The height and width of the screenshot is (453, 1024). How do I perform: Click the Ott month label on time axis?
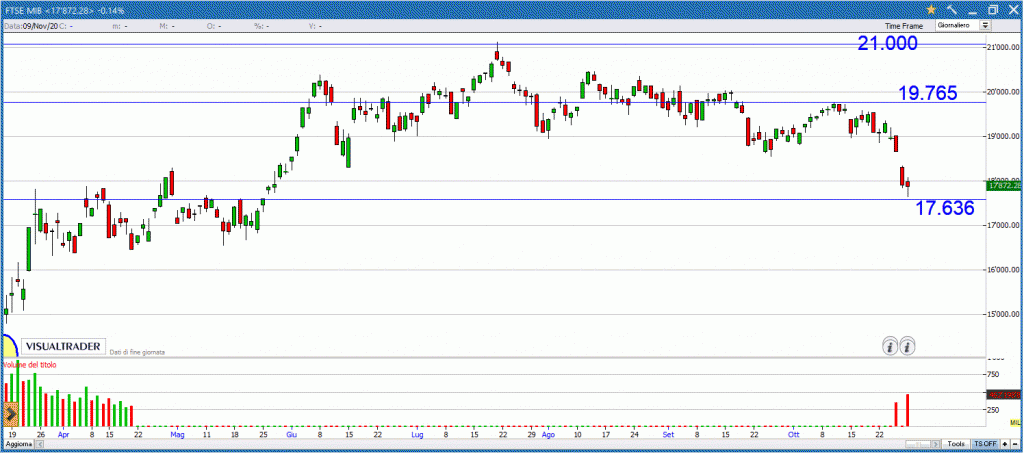(793, 433)
